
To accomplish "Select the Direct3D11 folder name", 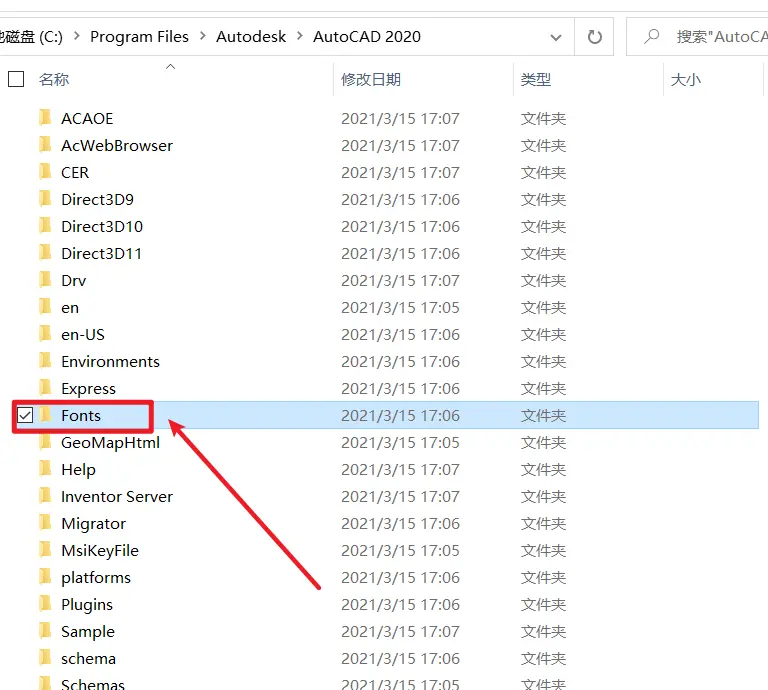I will pos(101,253).
